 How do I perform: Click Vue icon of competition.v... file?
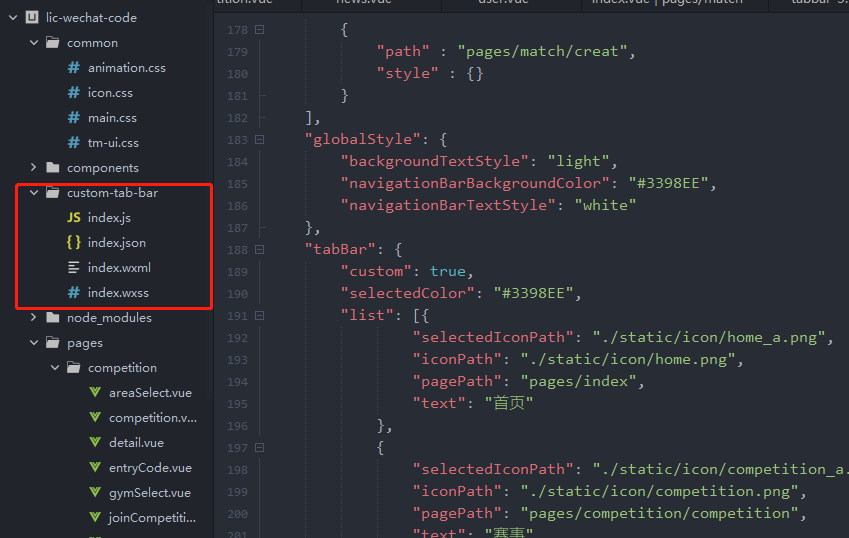point(95,417)
